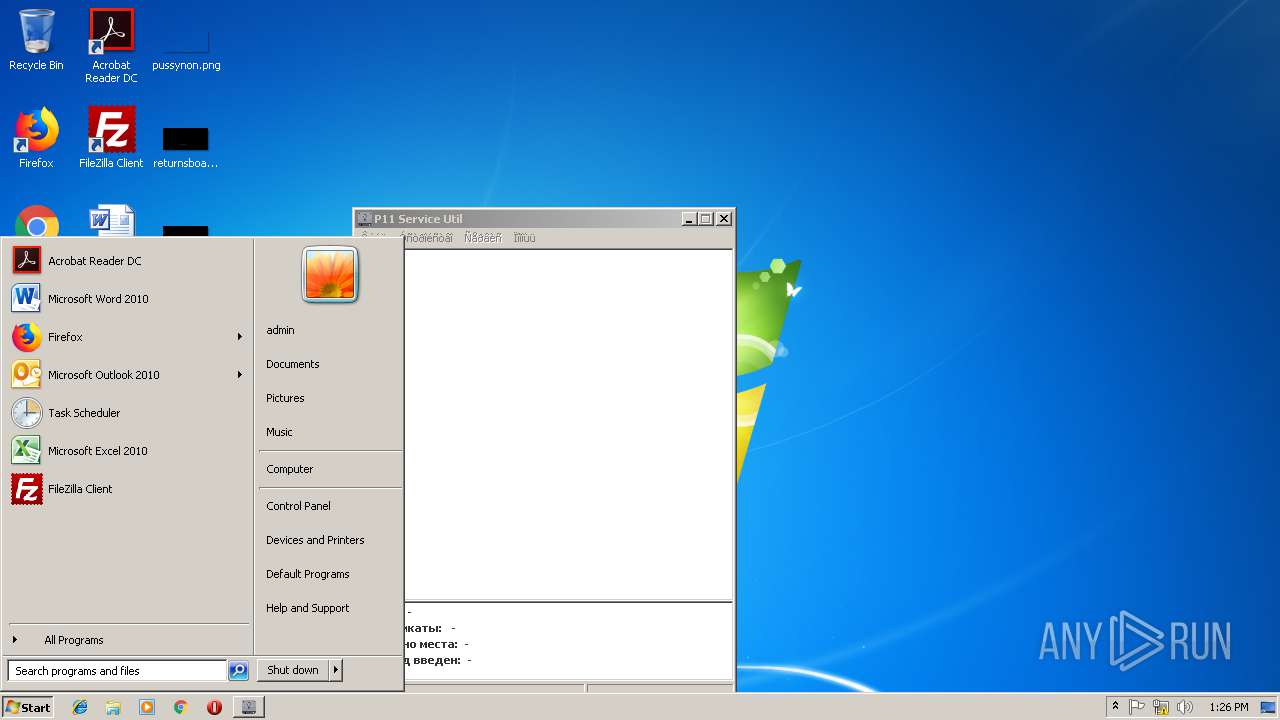Open the Firefox desktop shortcut

36,137
